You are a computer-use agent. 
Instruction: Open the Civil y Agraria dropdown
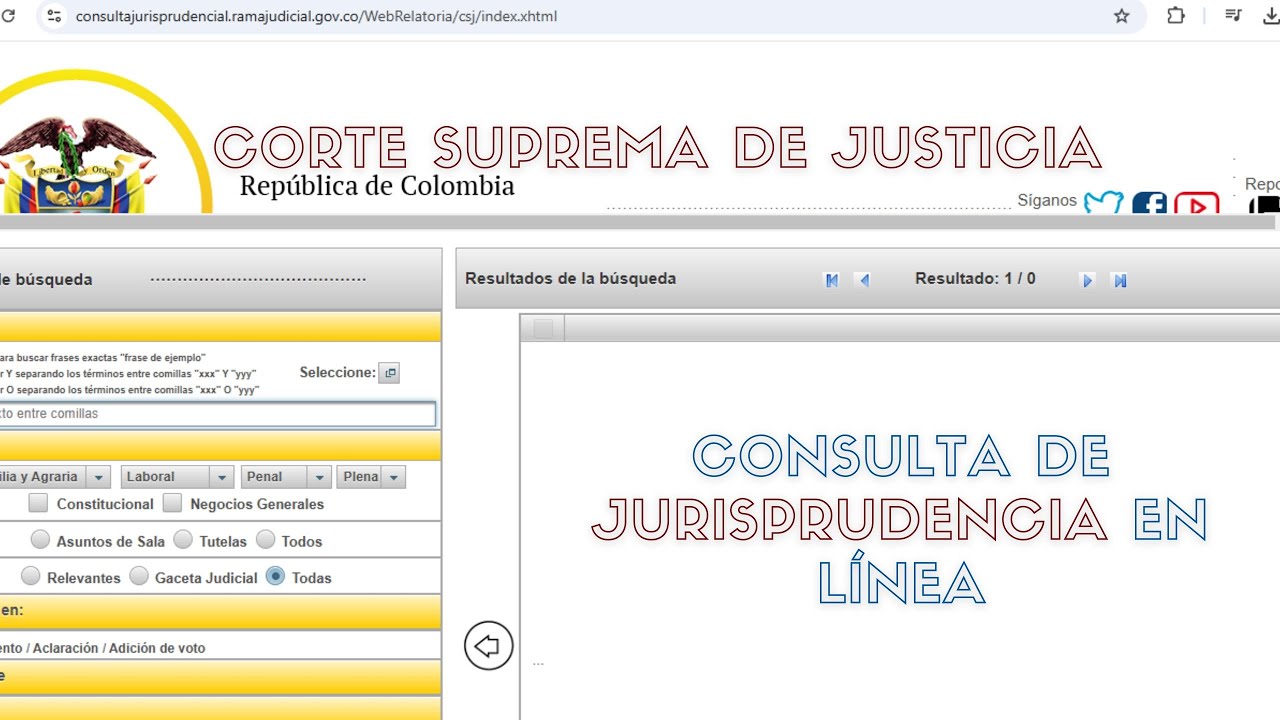point(55,477)
